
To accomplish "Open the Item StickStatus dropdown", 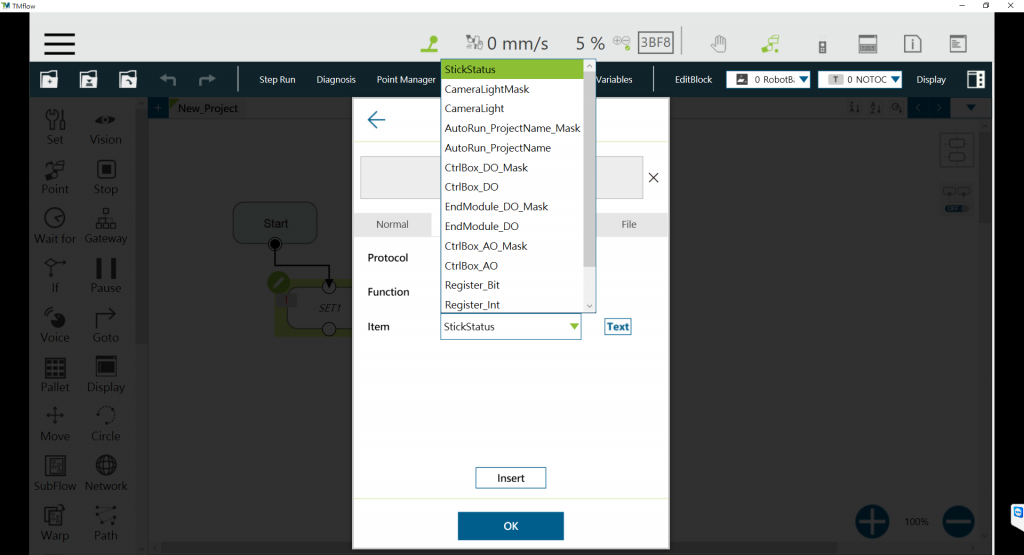I will pos(510,327).
